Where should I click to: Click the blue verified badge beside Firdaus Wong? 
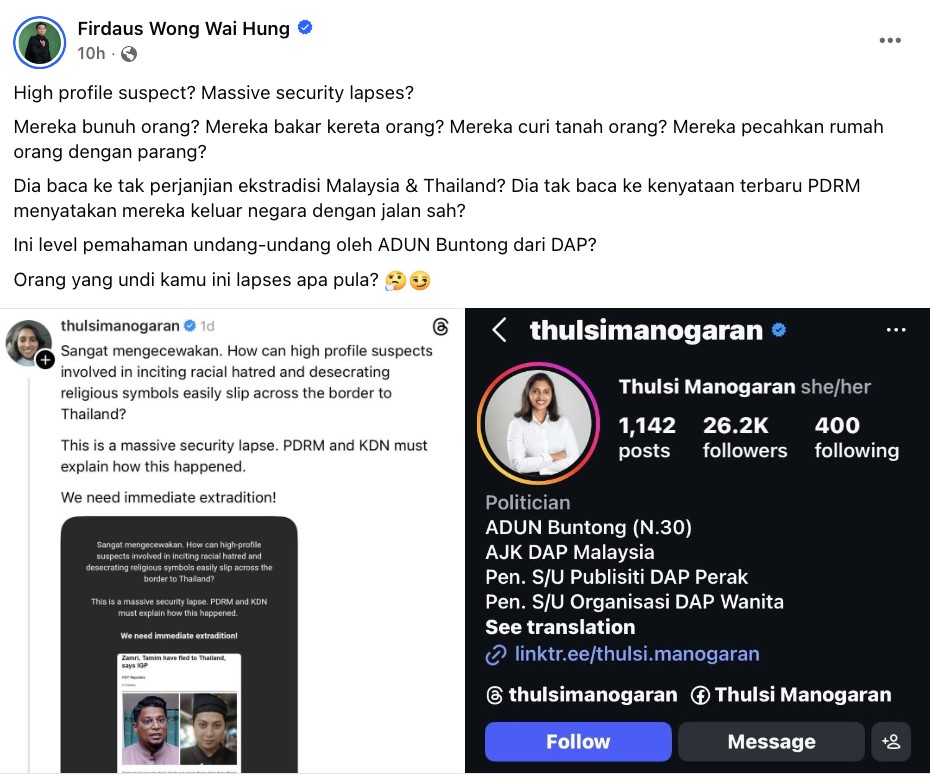tap(305, 27)
